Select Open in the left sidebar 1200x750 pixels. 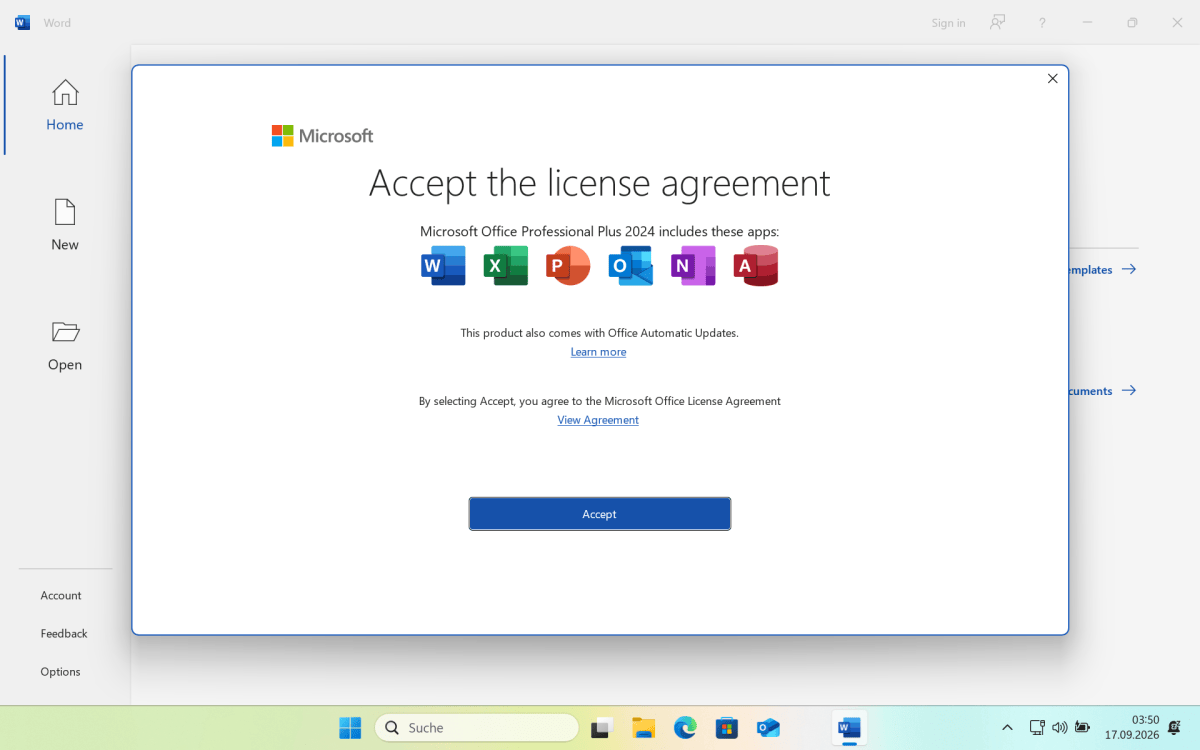(65, 345)
